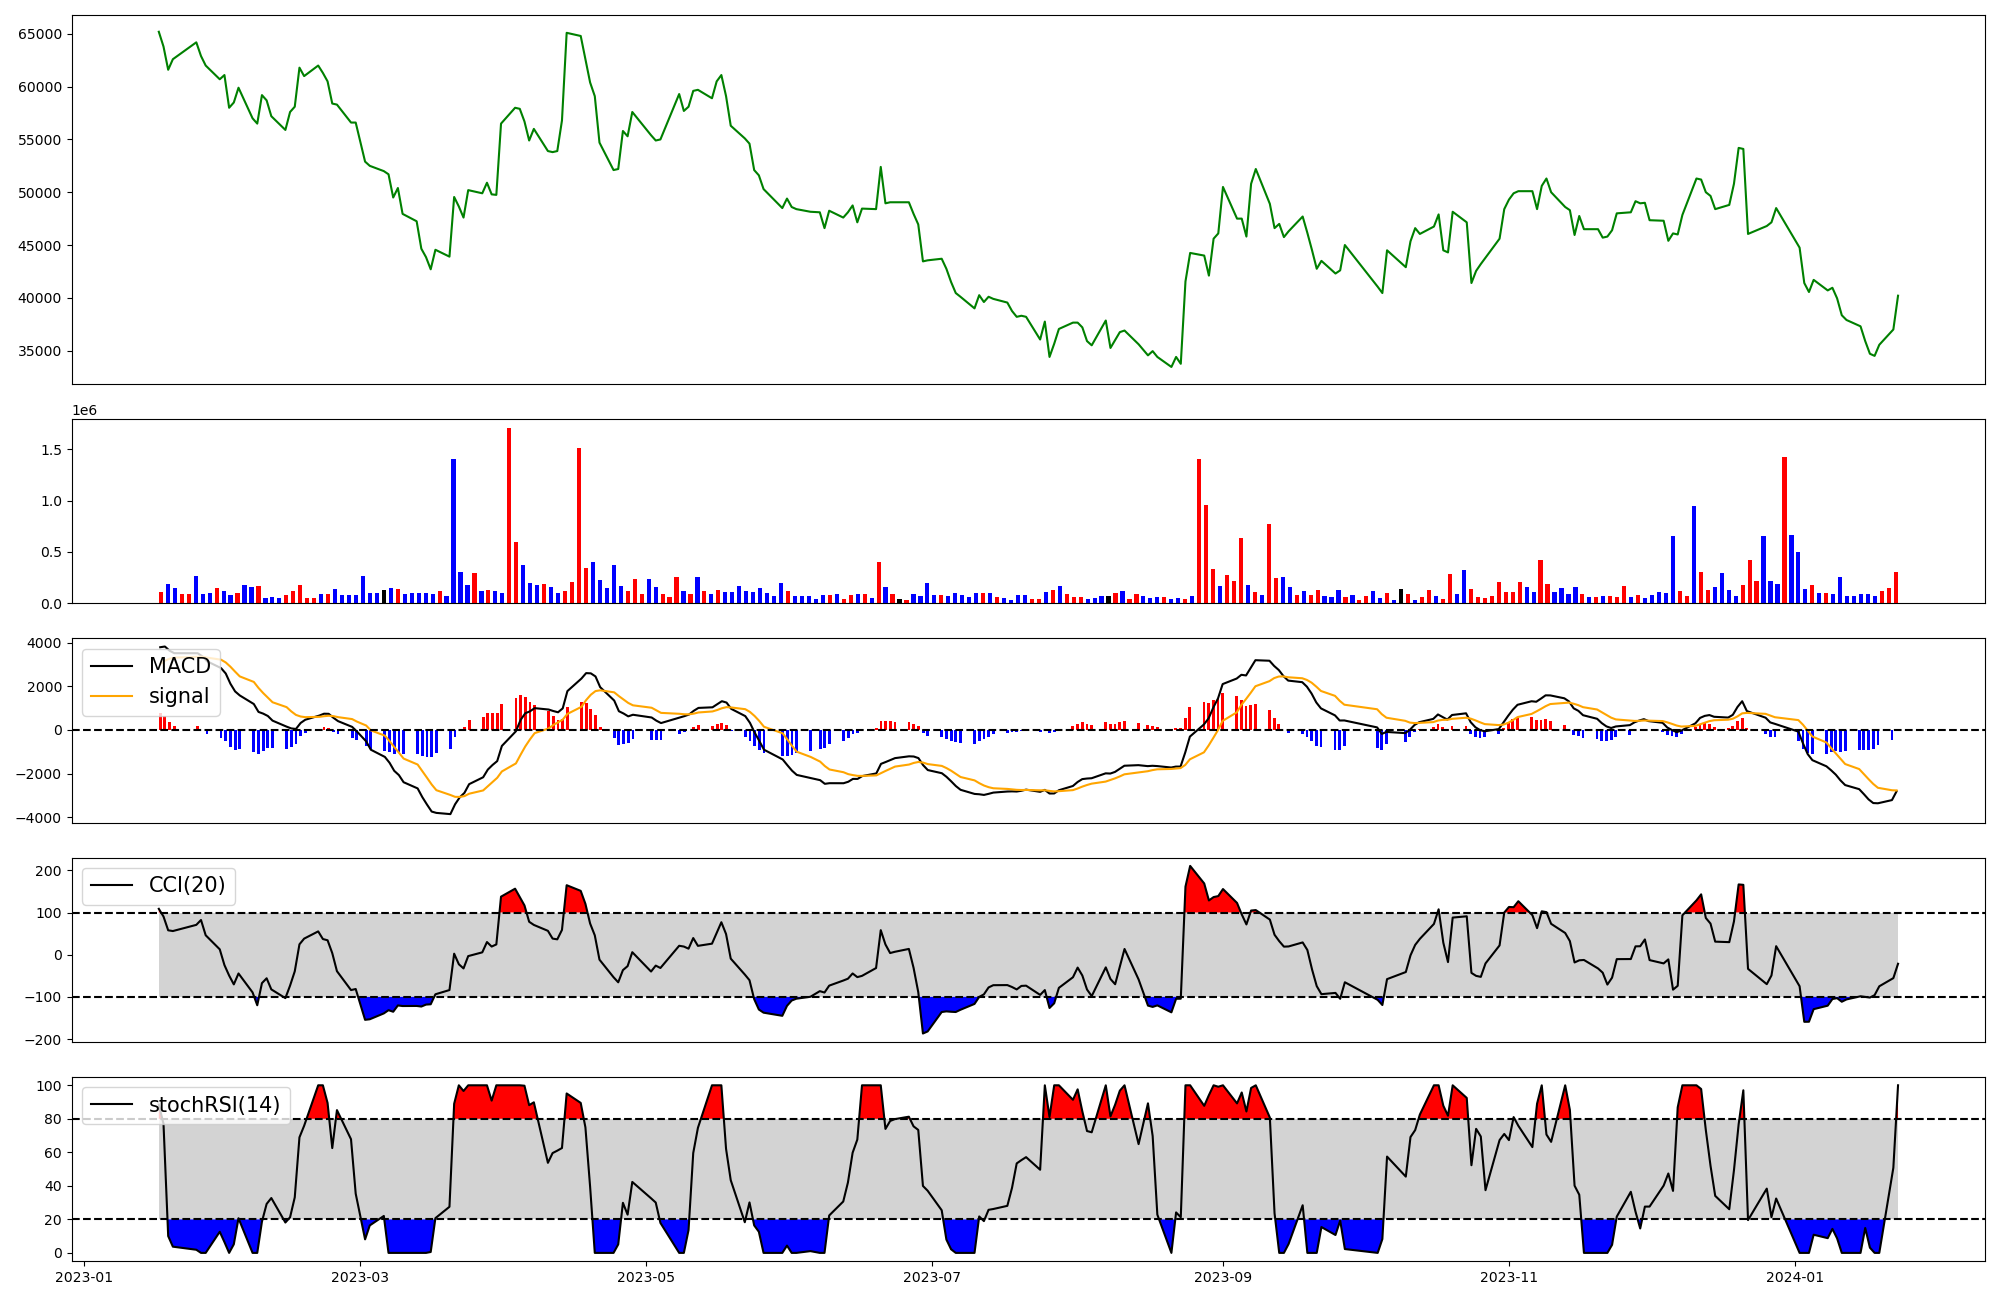This screenshot has width=2000, height=1300.
Task: Click the −200 label on CCI axis
Action: (x=43, y=1039)
